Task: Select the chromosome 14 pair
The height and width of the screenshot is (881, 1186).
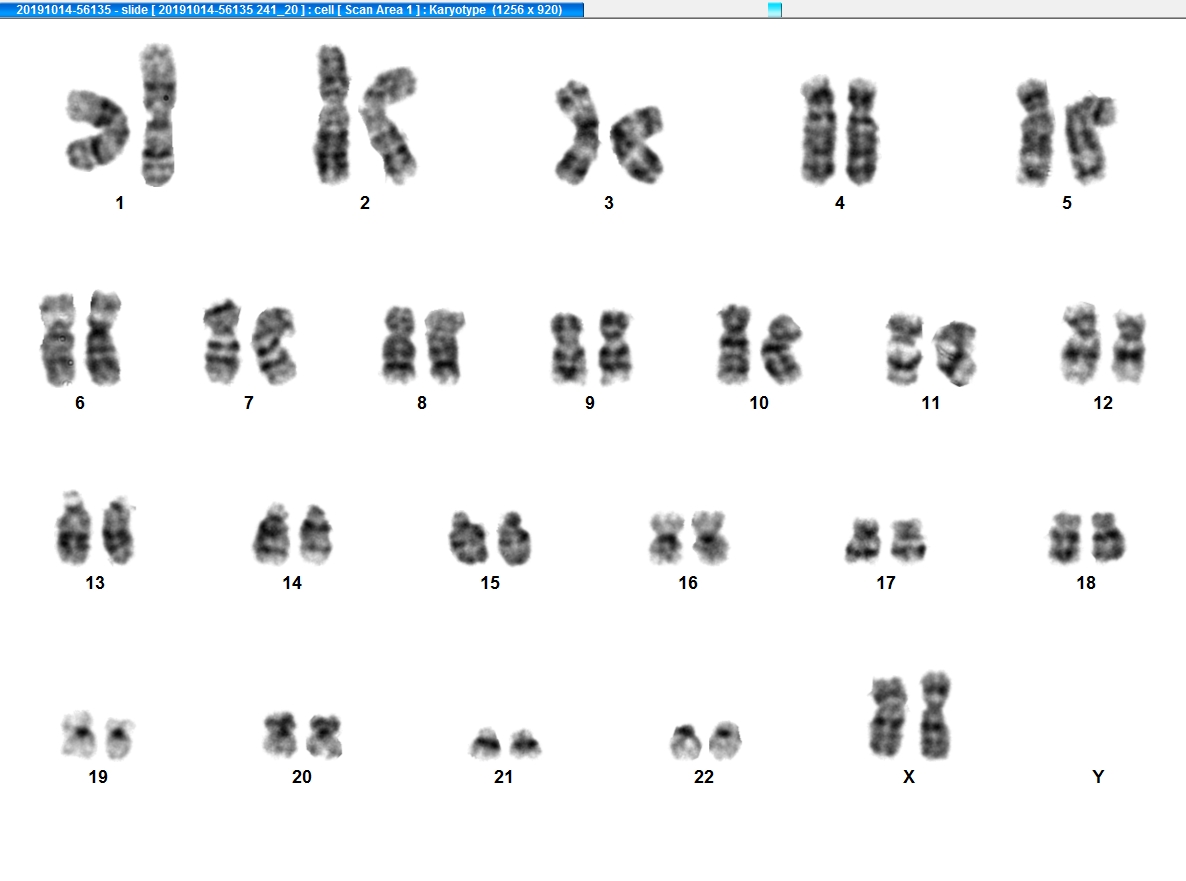Action: (293, 534)
